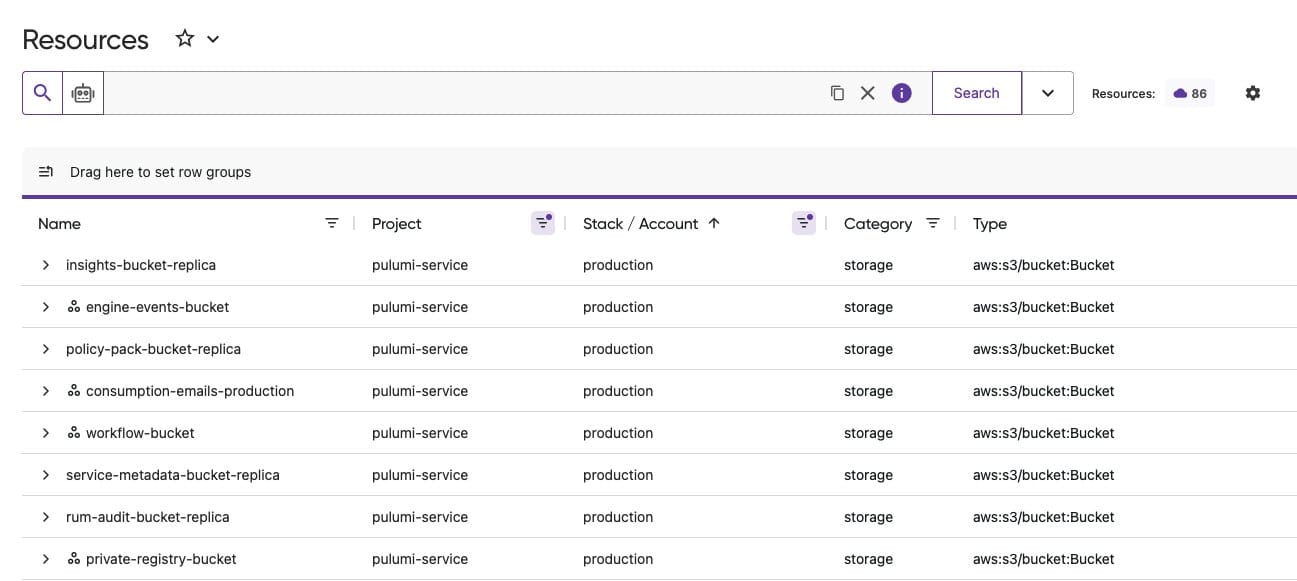The width and height of the screenshot is (1297, 581).
Task: Click storage in the policy-pack-bucket-replica row
Action: (868, 349)
